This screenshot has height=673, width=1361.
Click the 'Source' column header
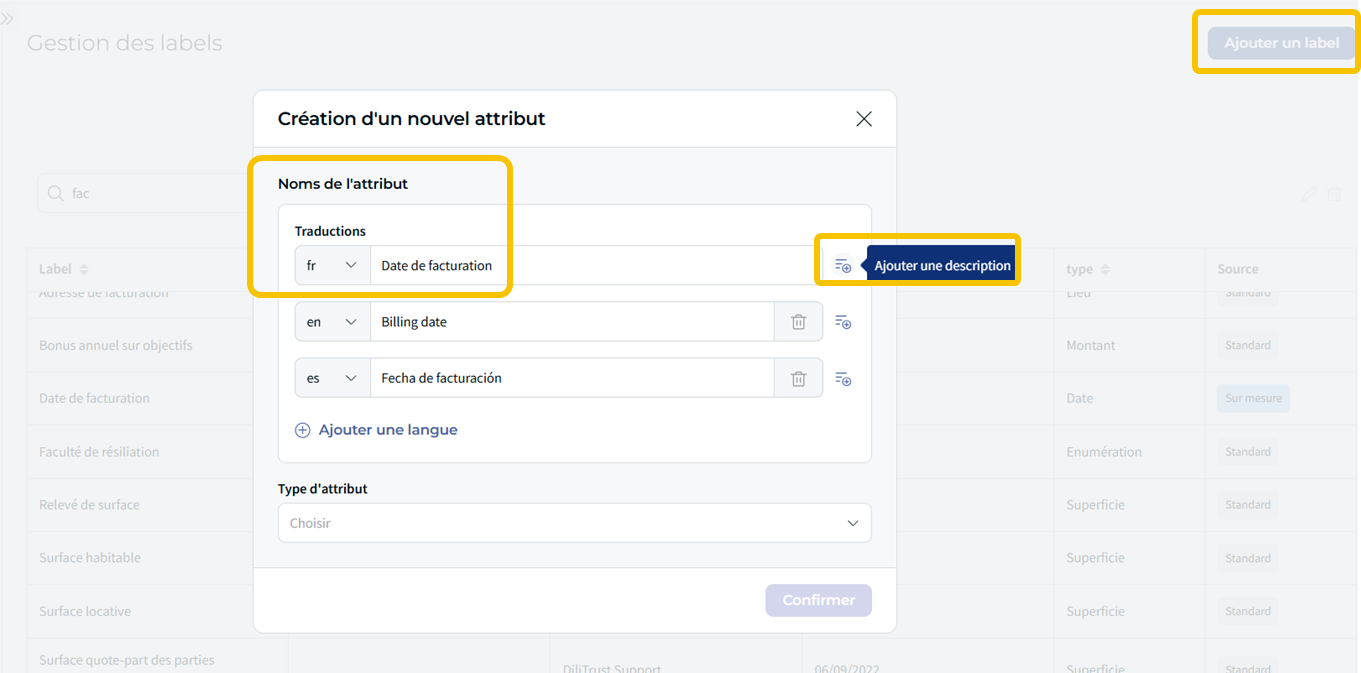pos(1238,269)
